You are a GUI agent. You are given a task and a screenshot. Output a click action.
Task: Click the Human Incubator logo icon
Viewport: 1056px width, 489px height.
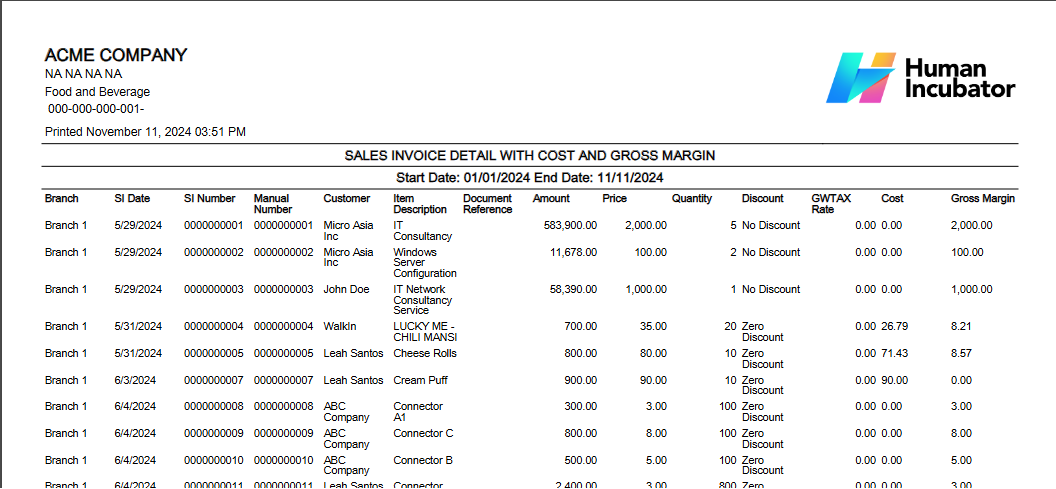[859, 78]
